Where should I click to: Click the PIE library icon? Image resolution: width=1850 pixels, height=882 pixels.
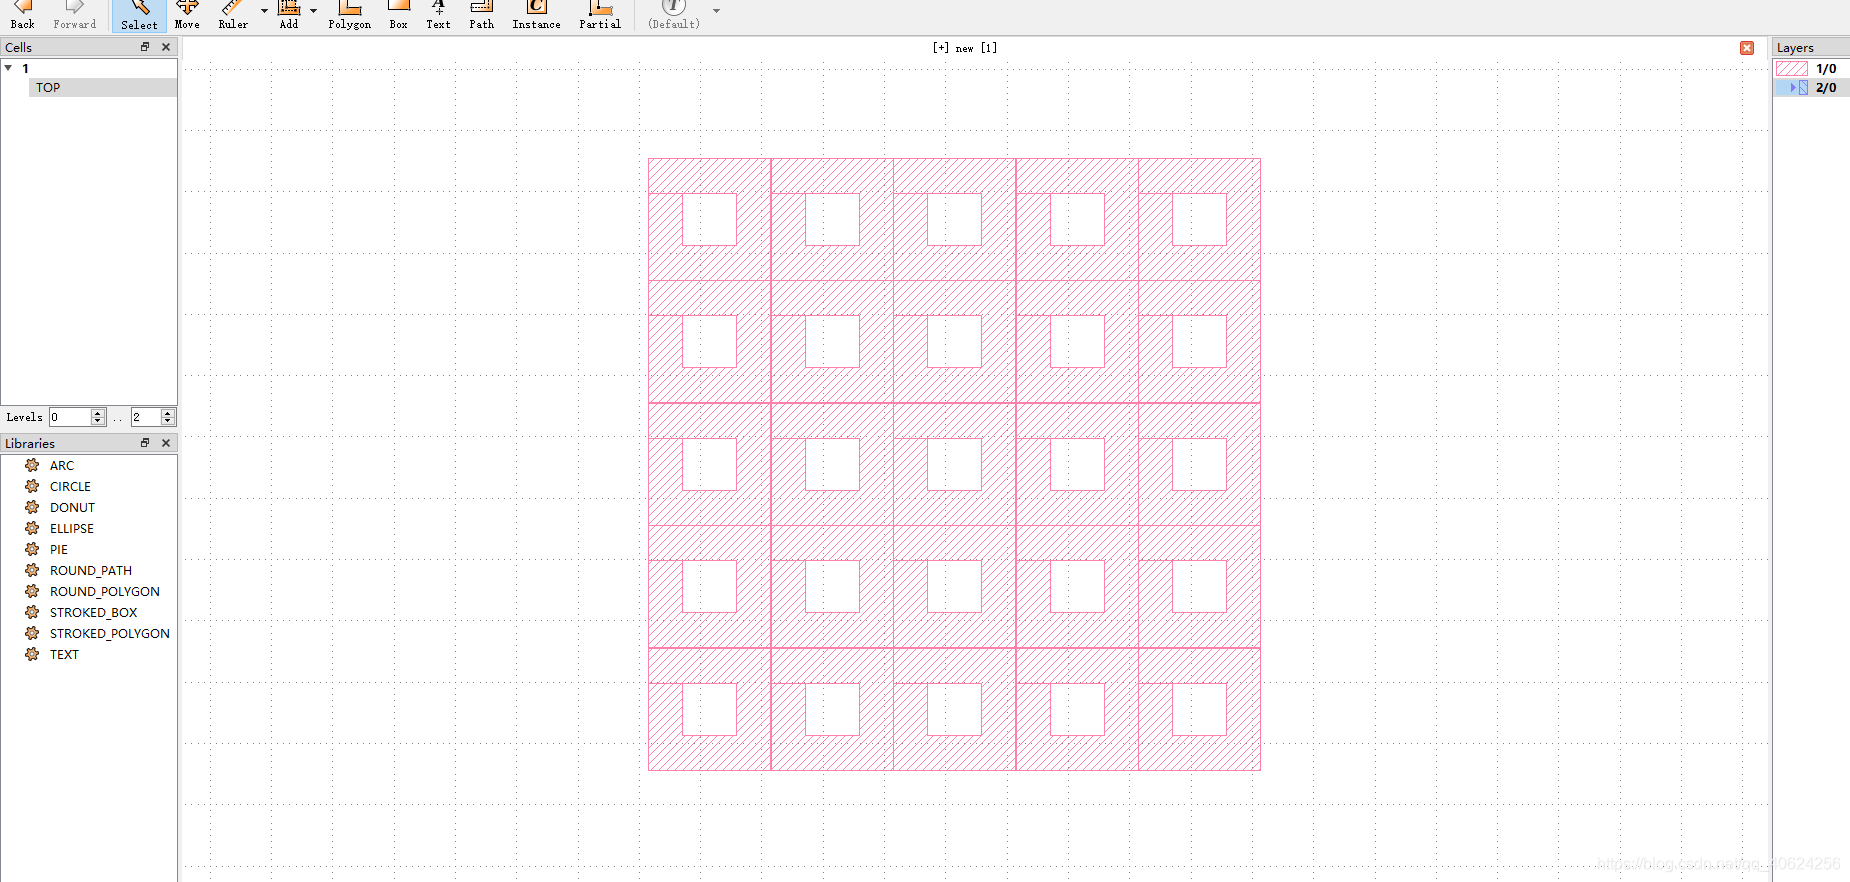click(x=32, y=549)
